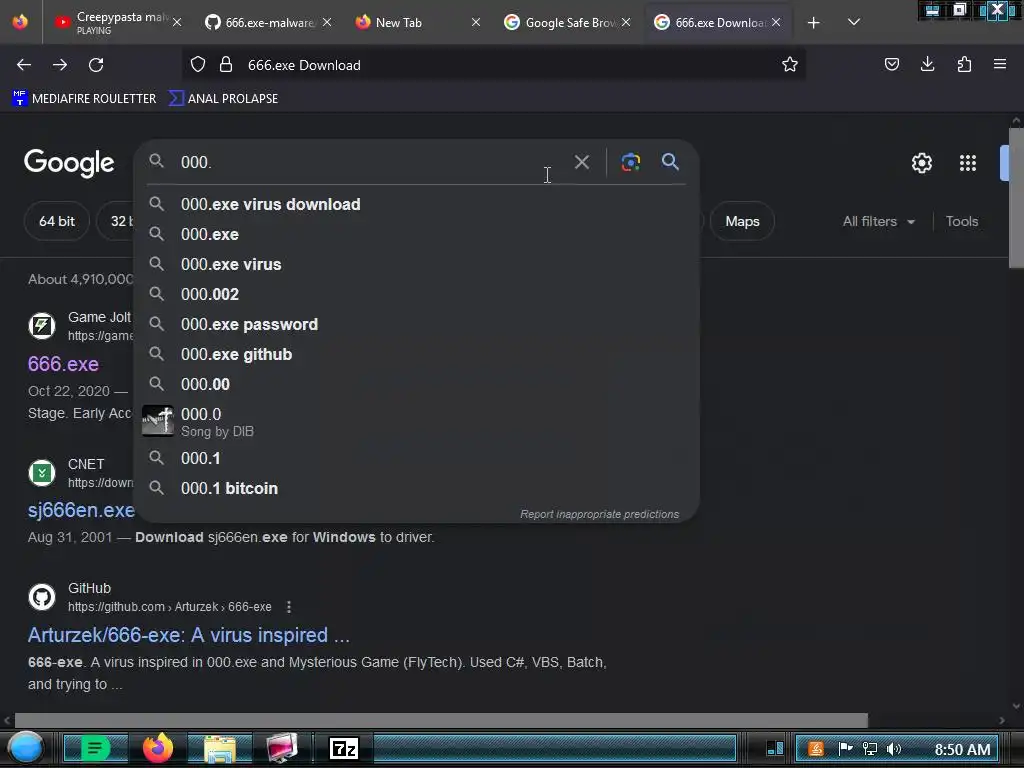The height and width of the screenshot is (768, 1024).
Task: Open 7-Zip from the taskbar
Action: 344,748
